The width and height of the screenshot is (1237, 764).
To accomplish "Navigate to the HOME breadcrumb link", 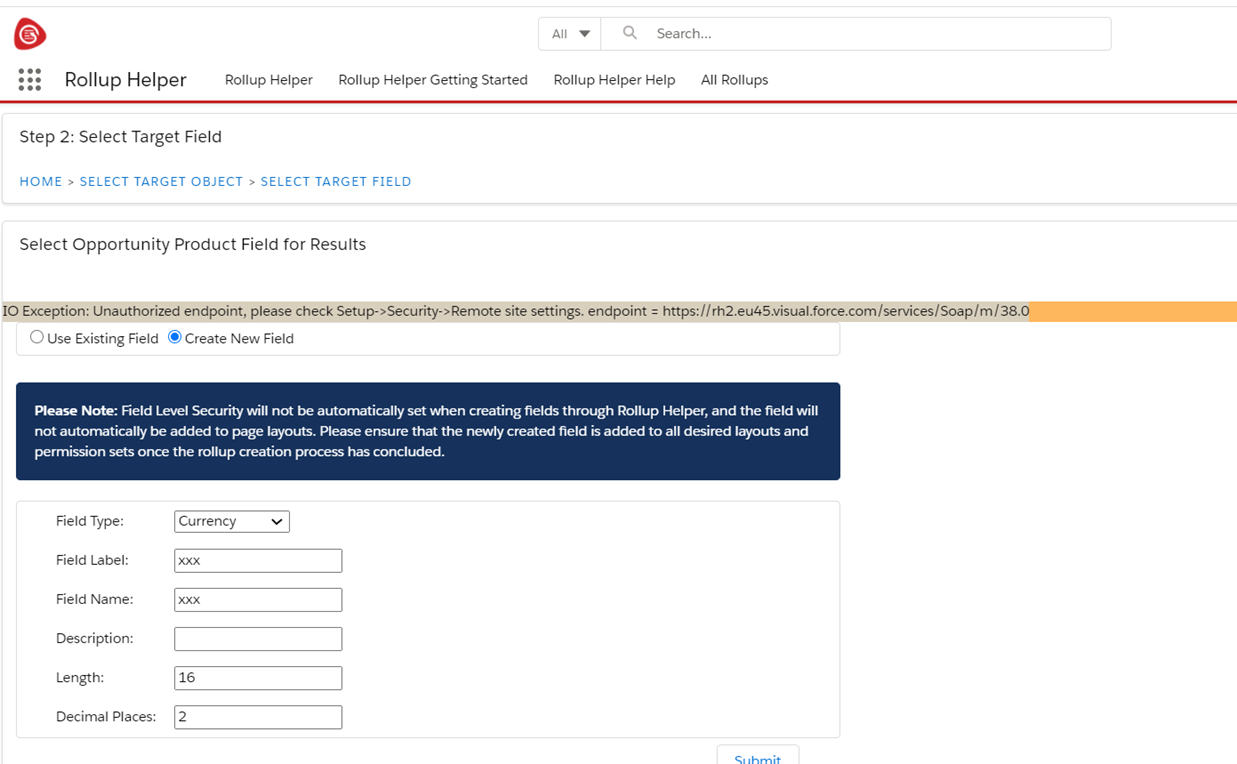I will (40, 181).
